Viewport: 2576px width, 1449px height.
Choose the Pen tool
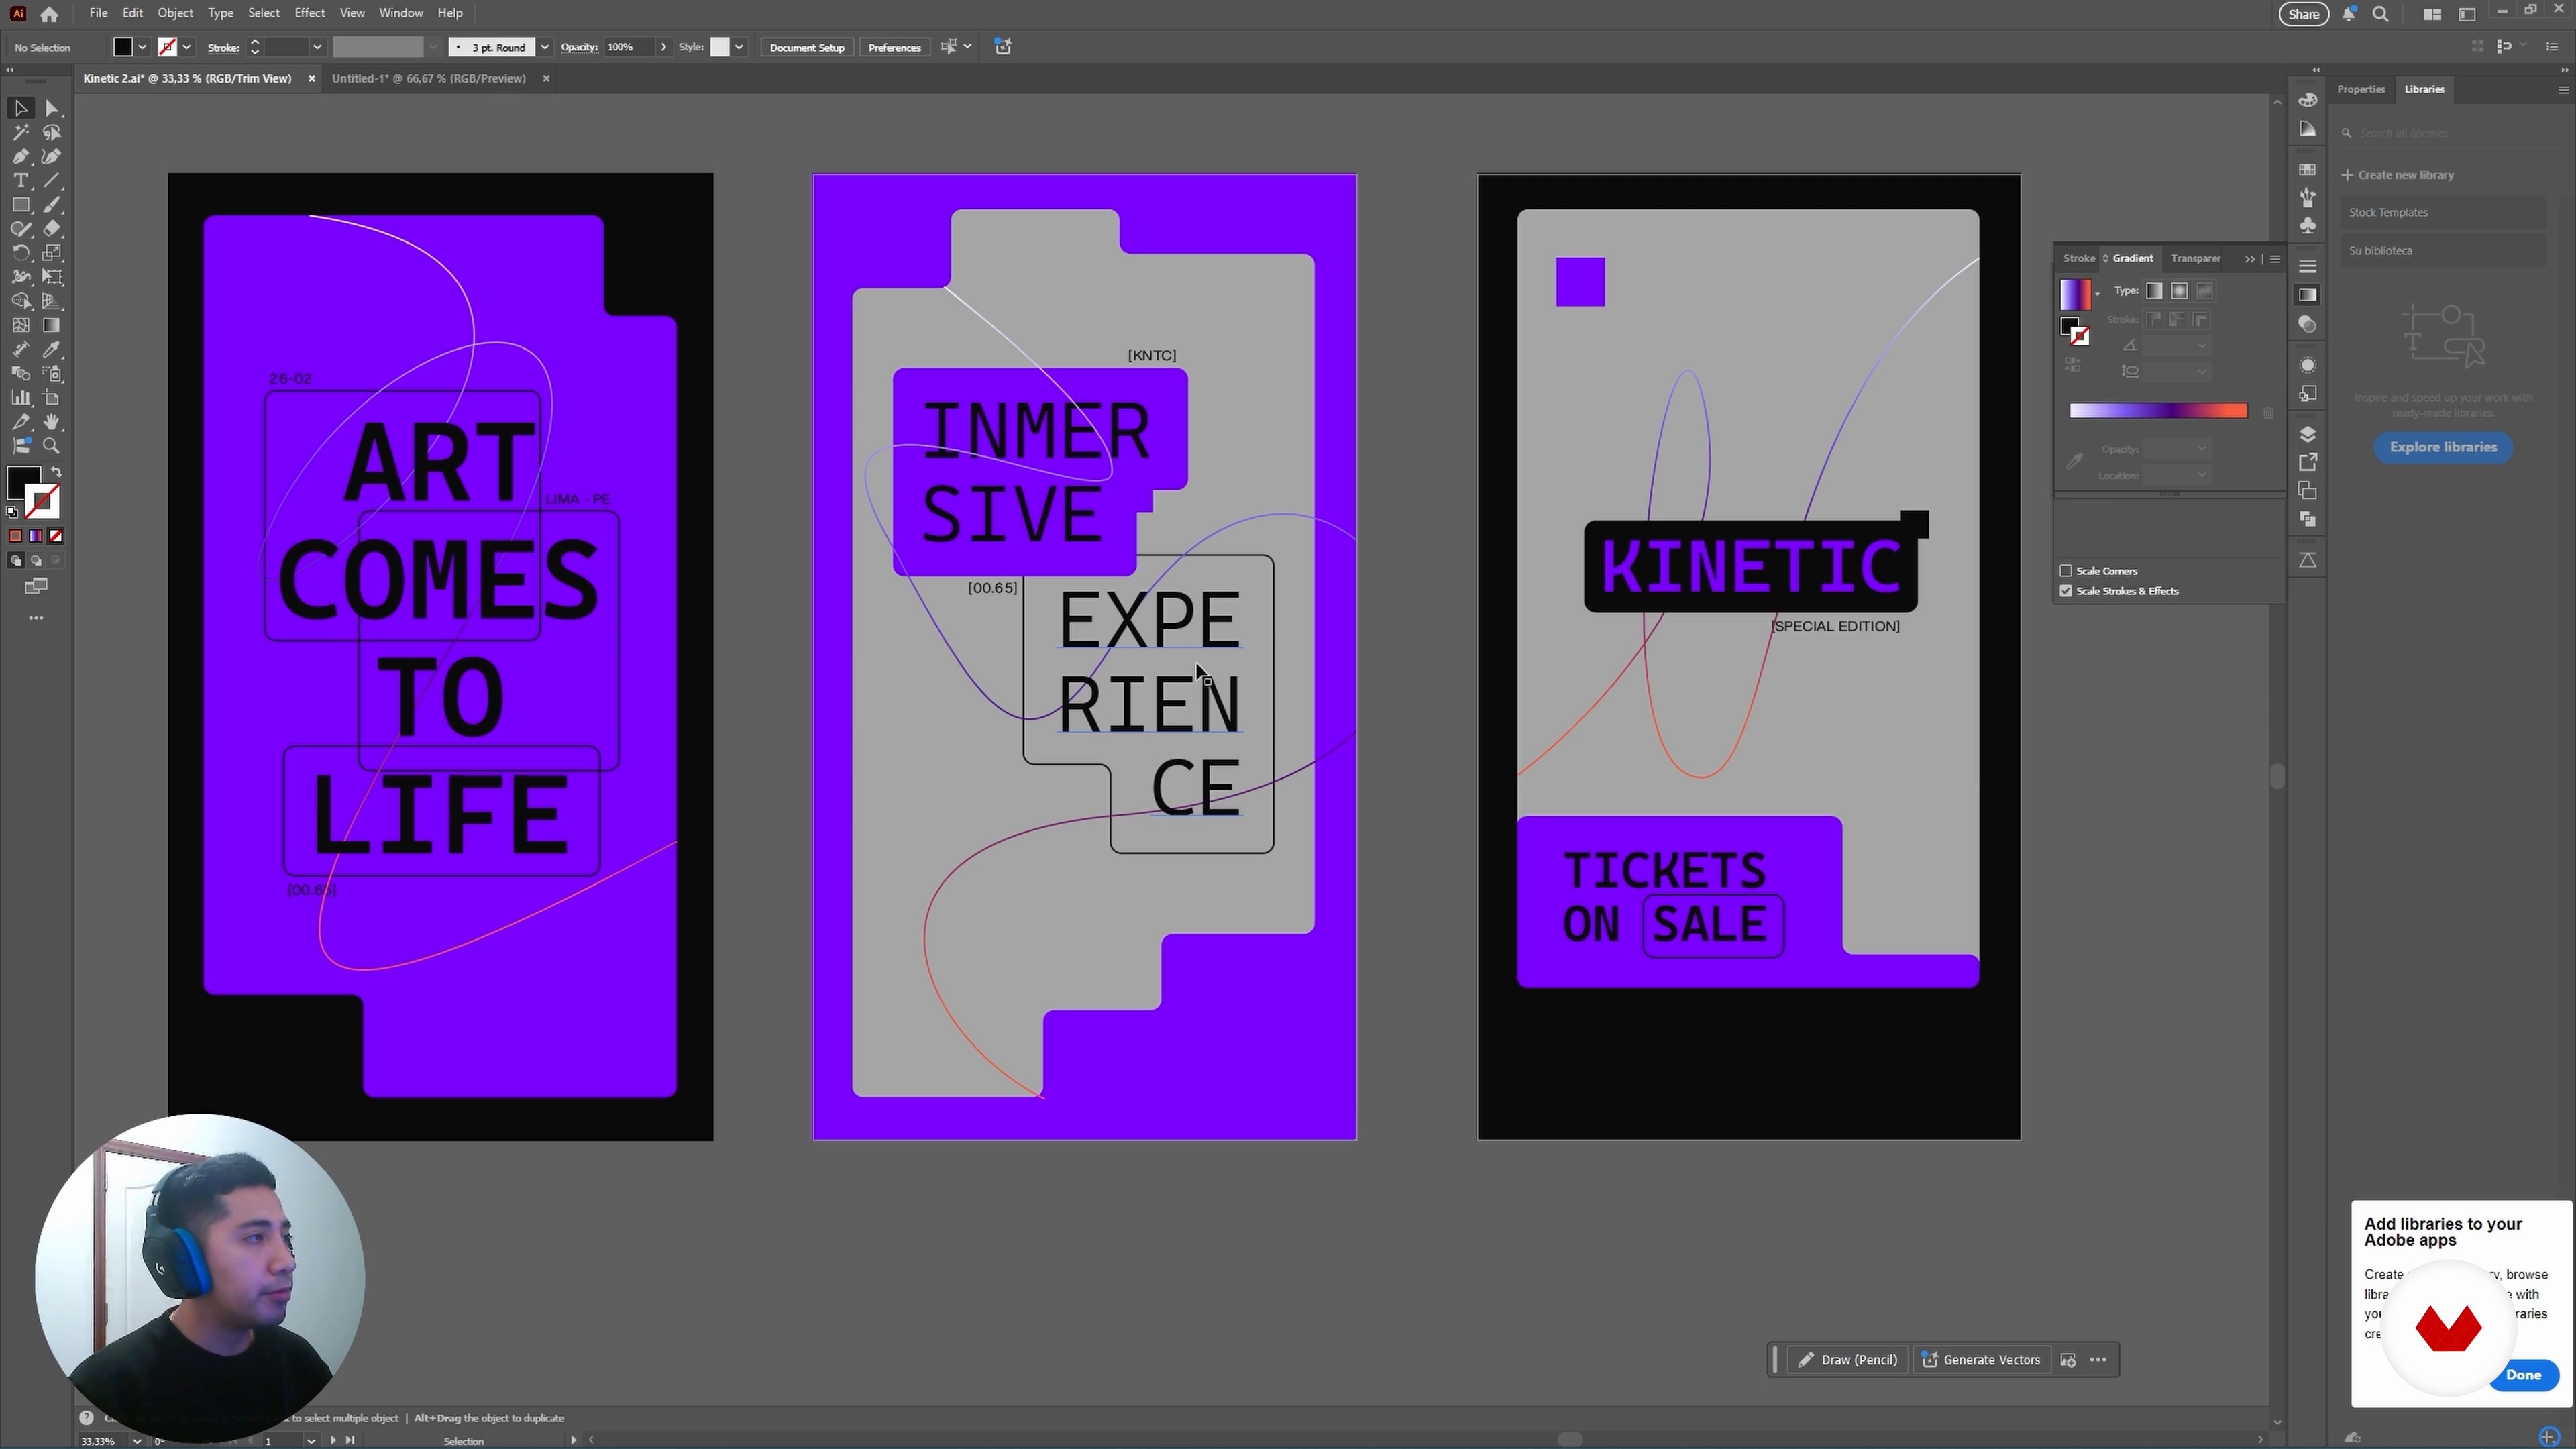pyautogui.click(x=20, y=156)
